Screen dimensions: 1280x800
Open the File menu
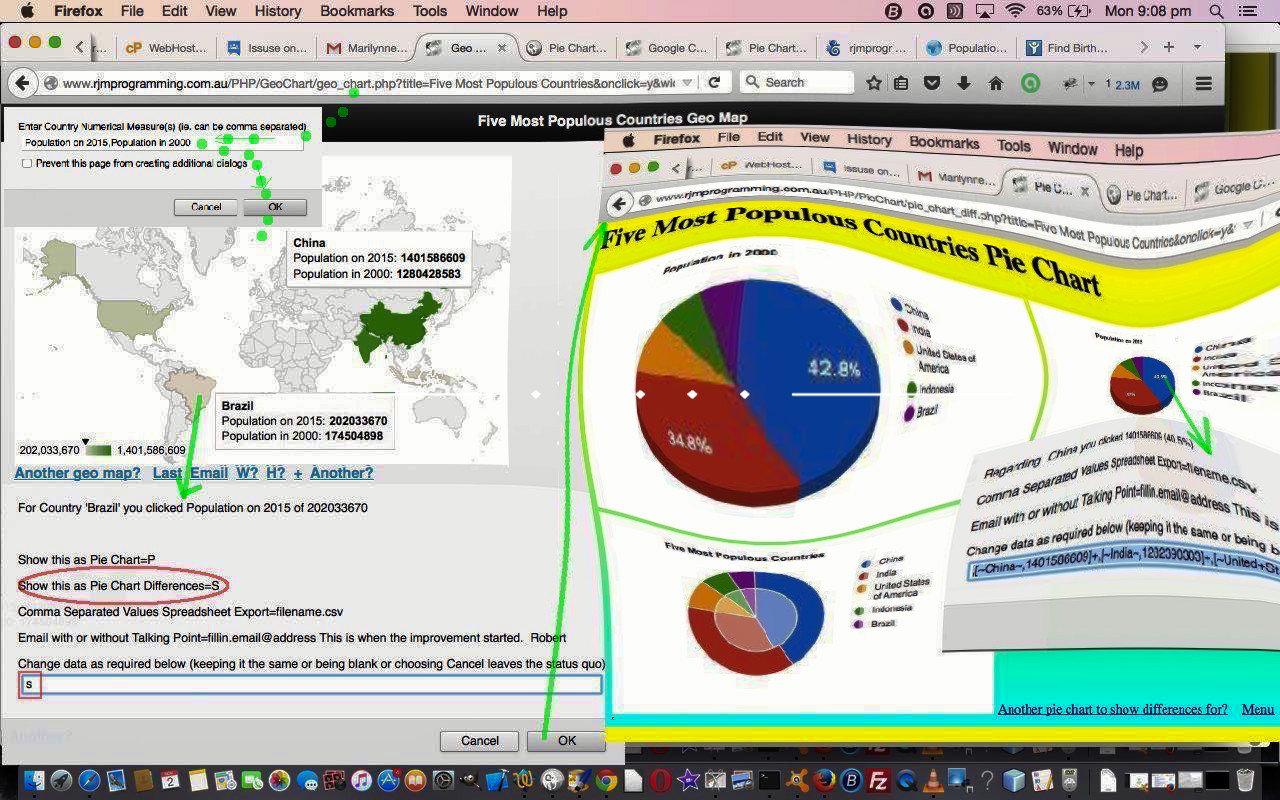click(132, 11)
